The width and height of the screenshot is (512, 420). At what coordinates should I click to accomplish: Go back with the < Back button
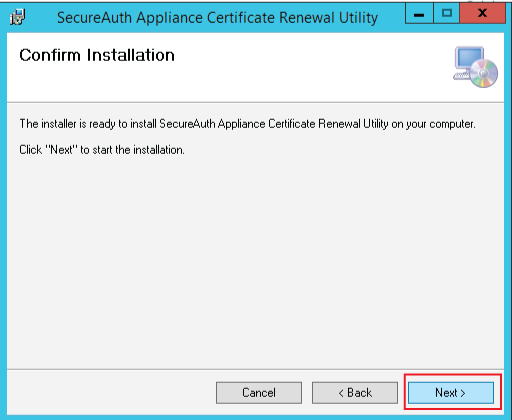(x=355, y=393)
